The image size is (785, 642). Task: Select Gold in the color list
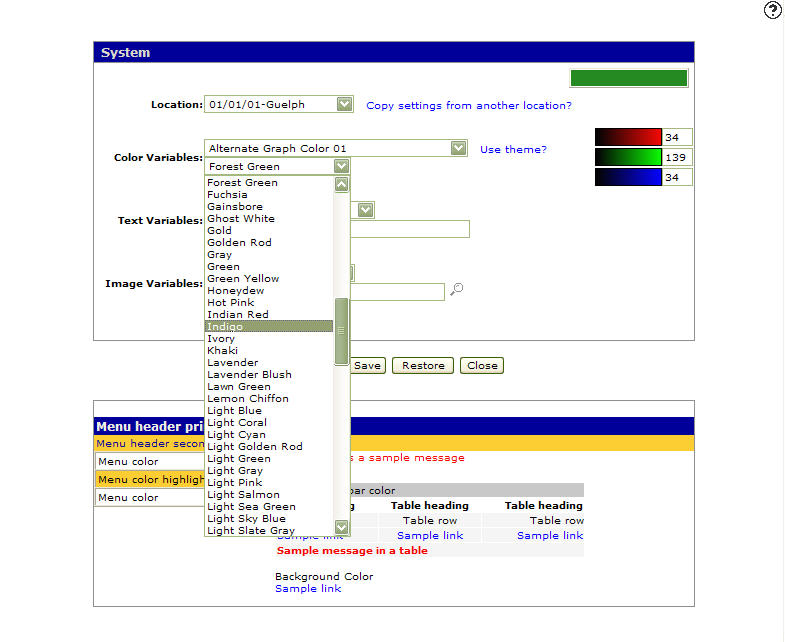[269, 231]
